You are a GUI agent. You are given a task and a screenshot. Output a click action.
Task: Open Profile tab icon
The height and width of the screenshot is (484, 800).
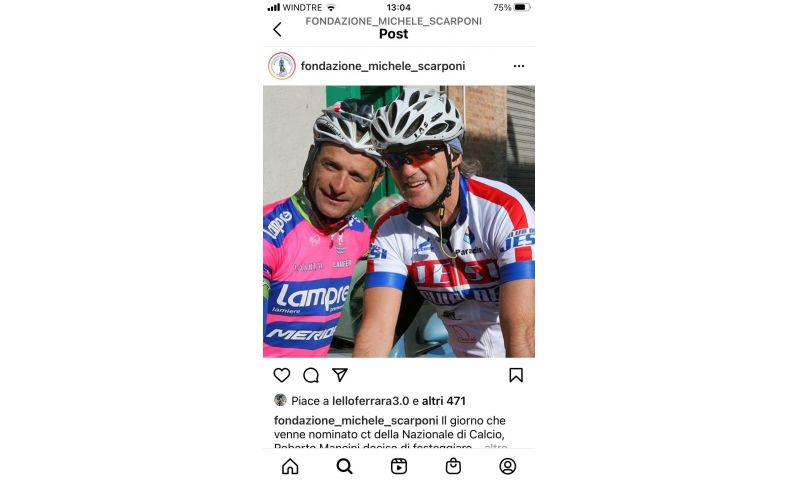point(508,466)
